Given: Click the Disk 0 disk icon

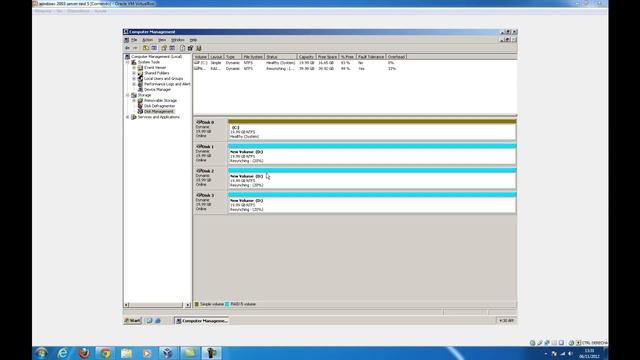Looking at the screenshot, I should point(199,122).
